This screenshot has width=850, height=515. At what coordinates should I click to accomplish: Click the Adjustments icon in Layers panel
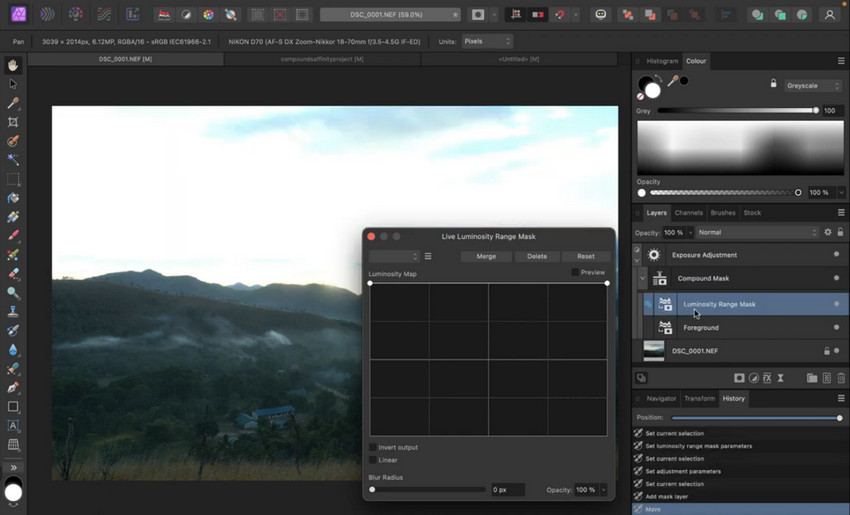[x=754, y=378]
